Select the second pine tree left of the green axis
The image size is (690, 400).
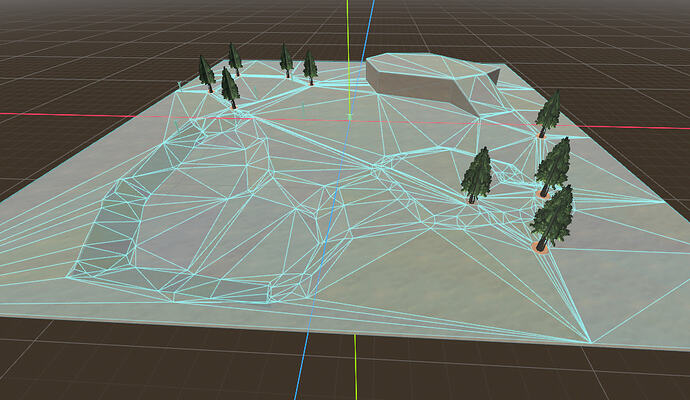click(286, 61)
